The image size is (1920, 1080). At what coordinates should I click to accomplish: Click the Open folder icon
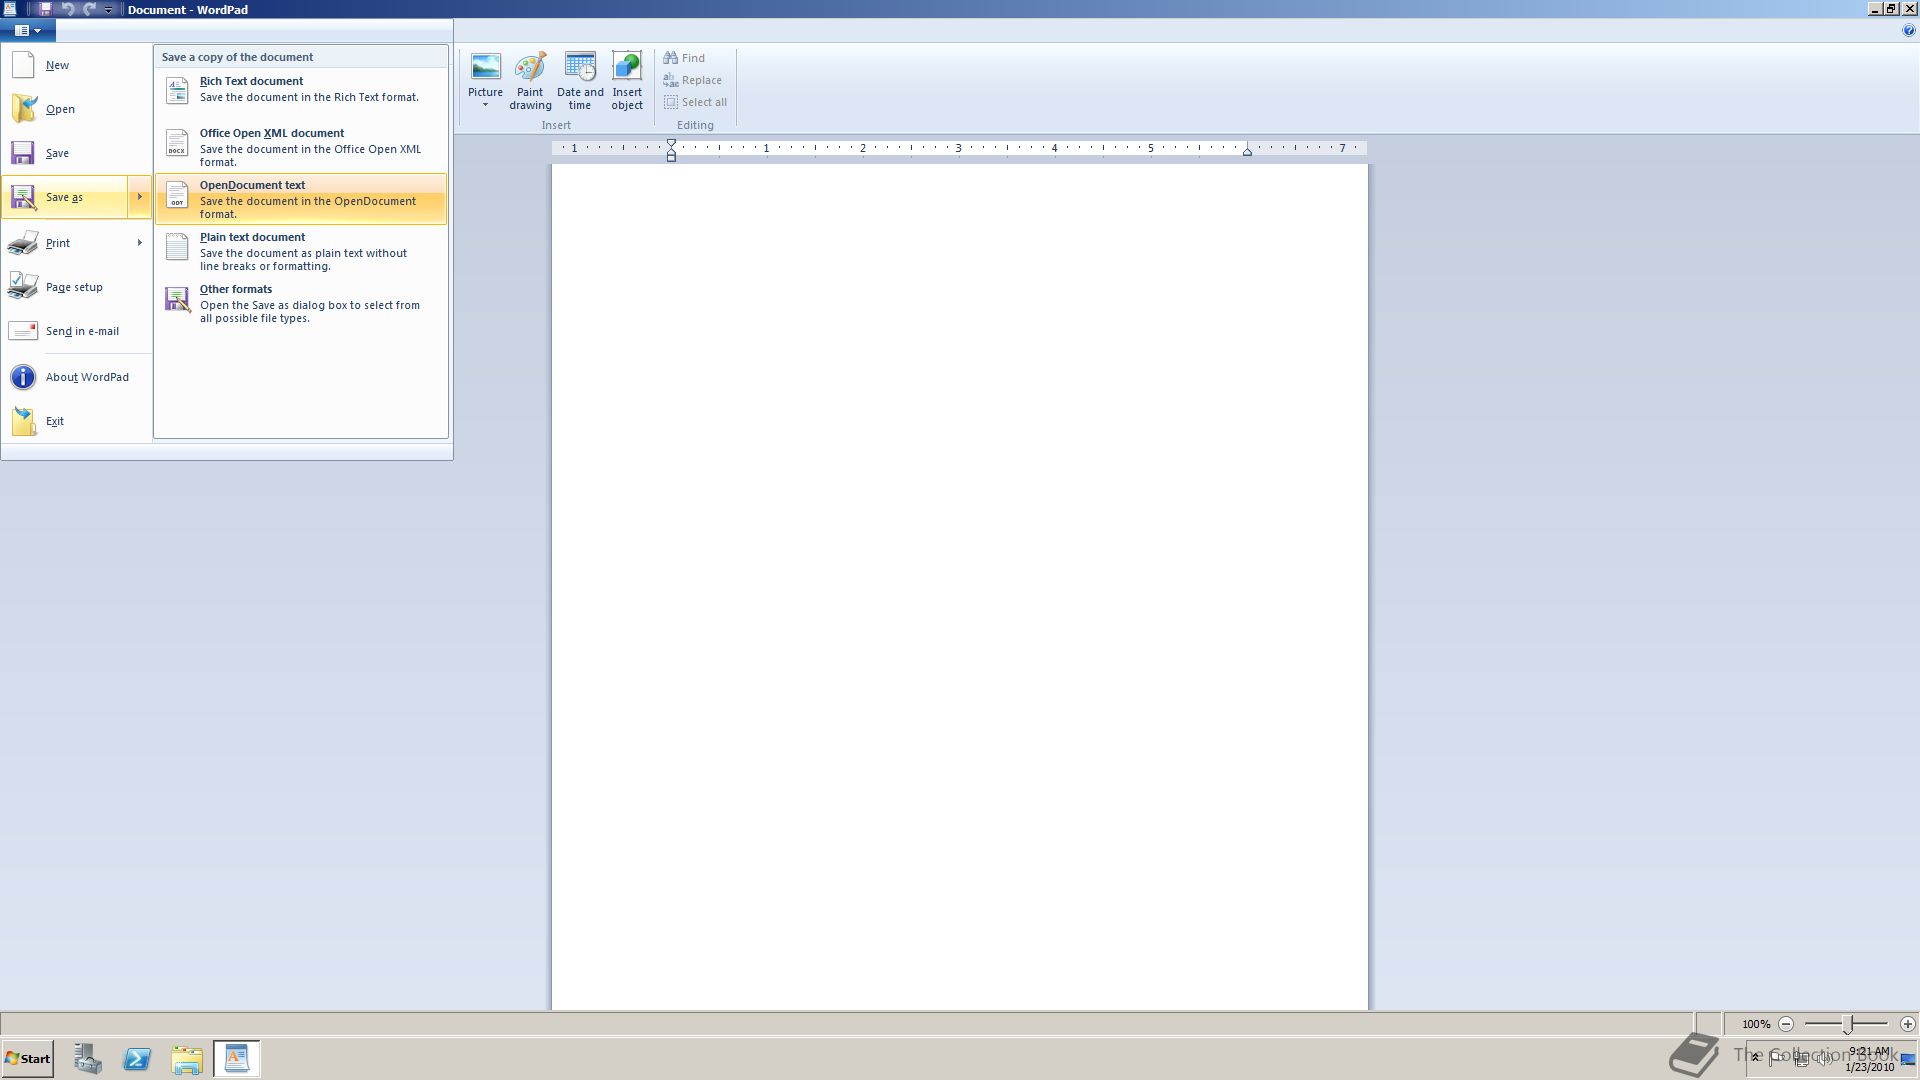coord(23,109)
